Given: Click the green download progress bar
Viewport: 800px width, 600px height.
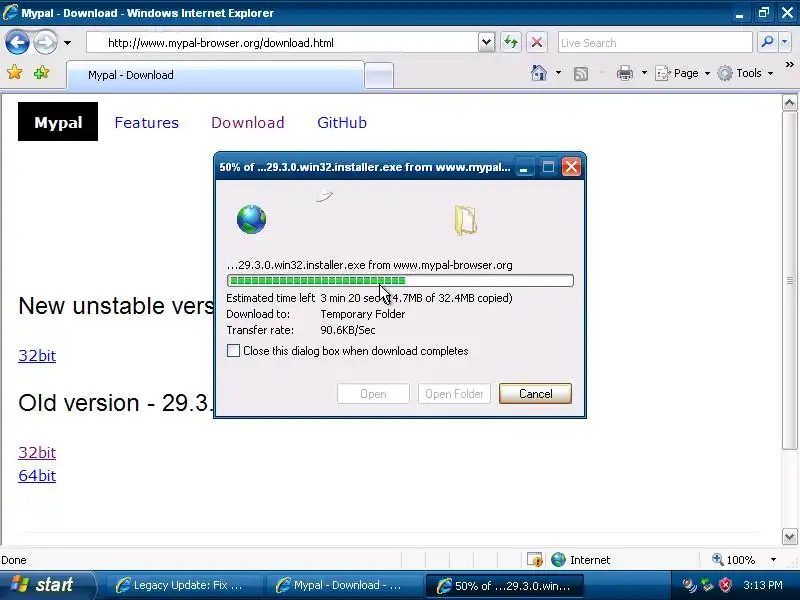Looking at the screenshot, I should point(400,280).
